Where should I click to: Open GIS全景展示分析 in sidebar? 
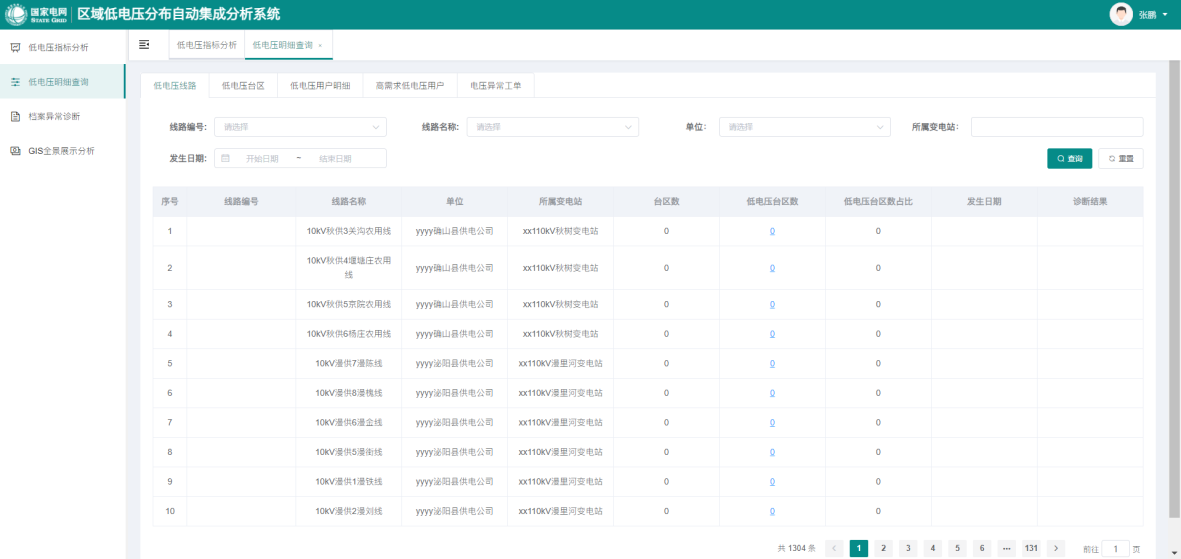point(63,151)
